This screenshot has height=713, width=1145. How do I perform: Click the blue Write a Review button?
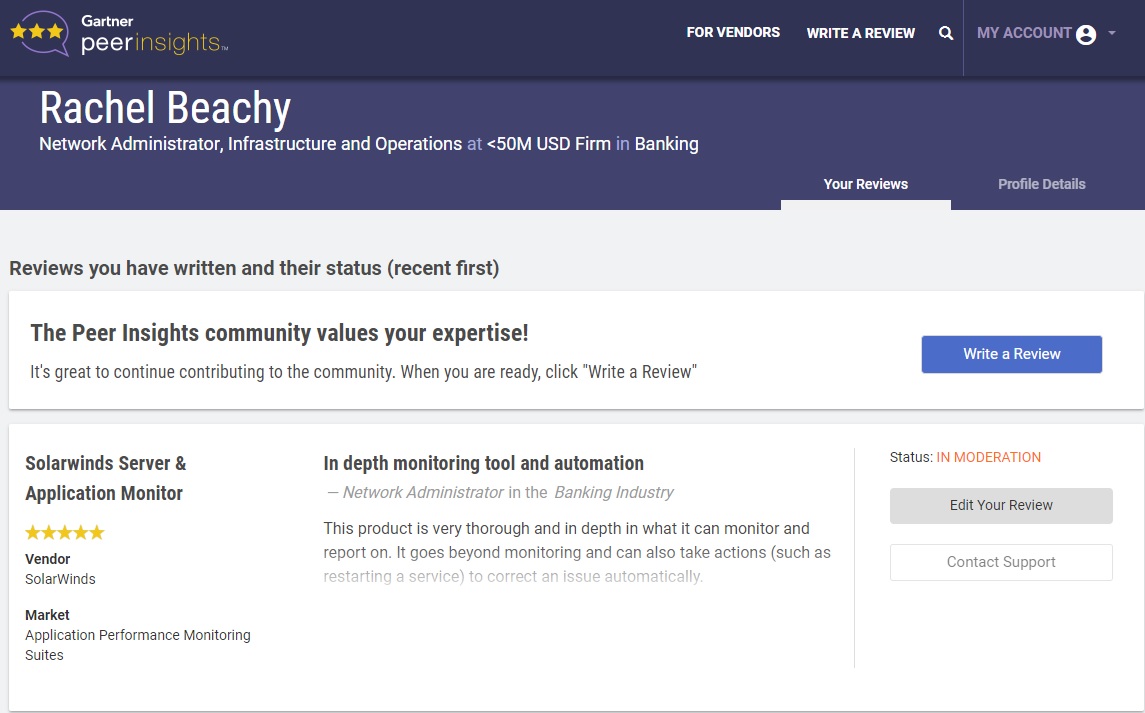pos(1011,354)
